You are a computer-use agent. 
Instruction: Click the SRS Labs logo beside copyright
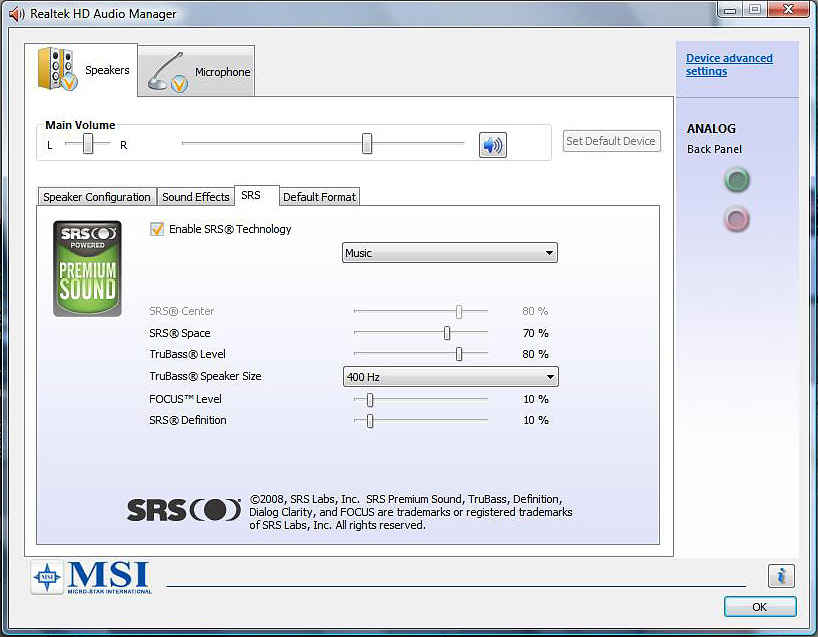click(184, 510)
